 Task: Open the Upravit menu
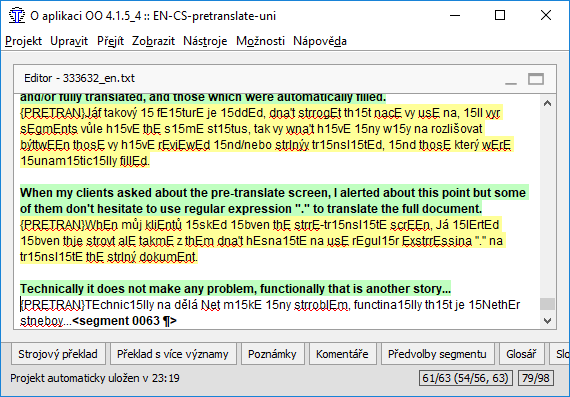[x=69, y=41]
